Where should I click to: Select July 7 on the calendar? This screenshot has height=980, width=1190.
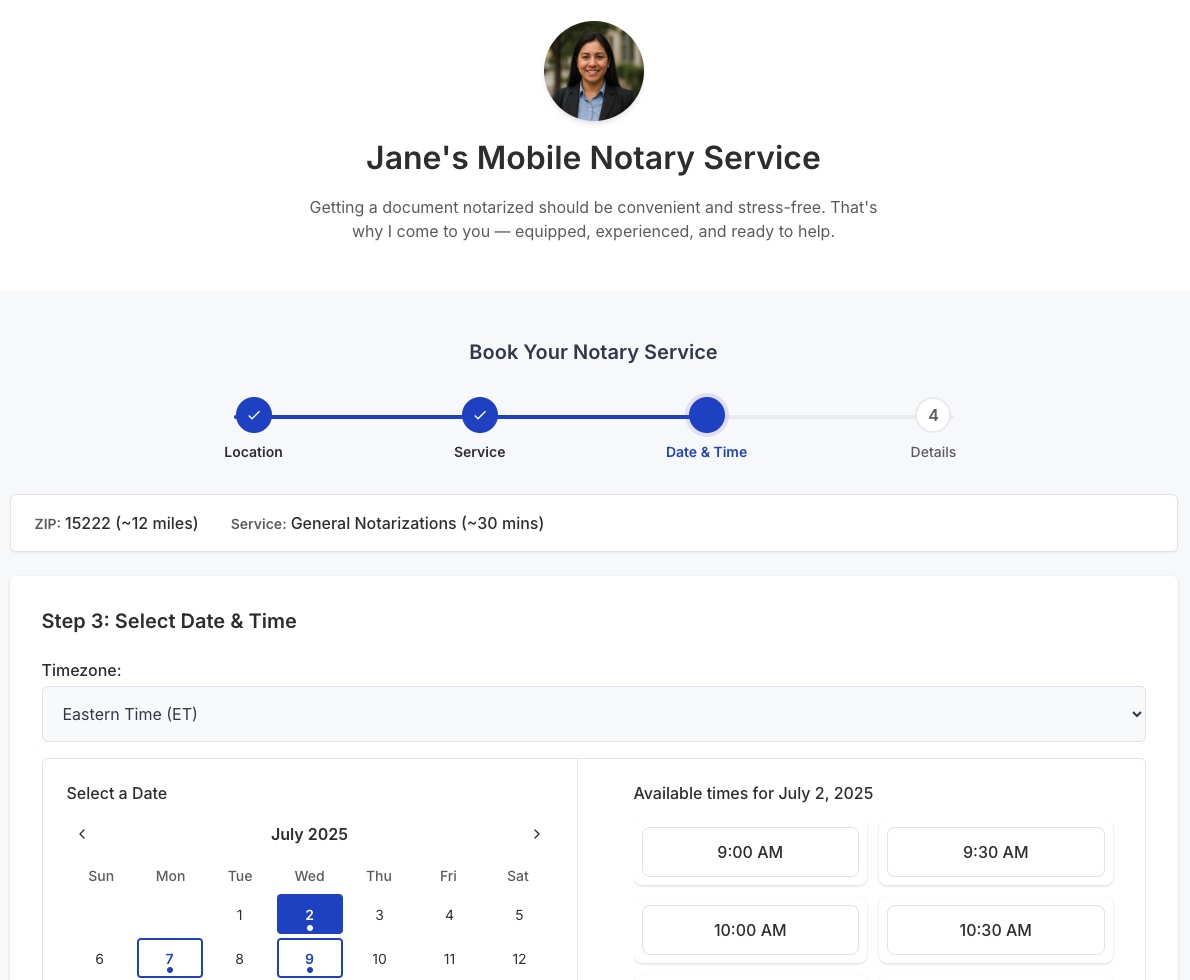click(170, 958)
